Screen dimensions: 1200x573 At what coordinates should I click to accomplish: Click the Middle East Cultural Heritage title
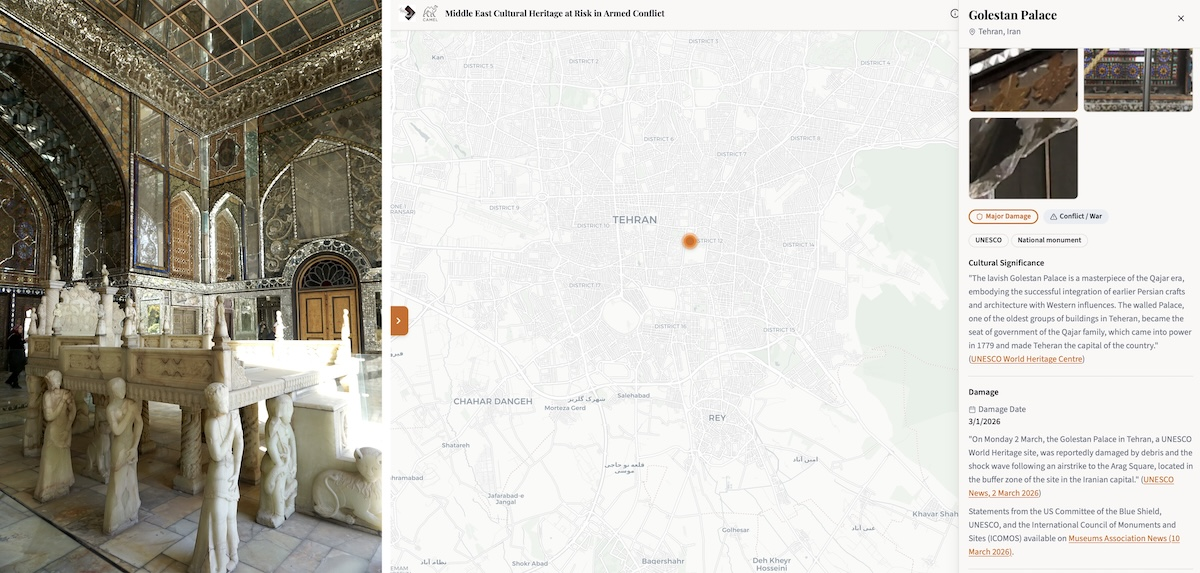[555, 13]
